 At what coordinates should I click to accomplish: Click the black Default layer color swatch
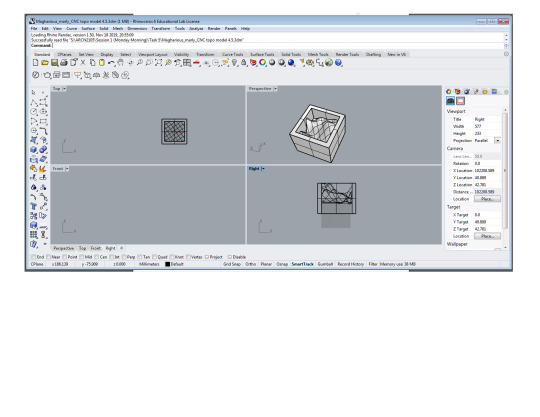pyautogui.click(x=168, y=264)
